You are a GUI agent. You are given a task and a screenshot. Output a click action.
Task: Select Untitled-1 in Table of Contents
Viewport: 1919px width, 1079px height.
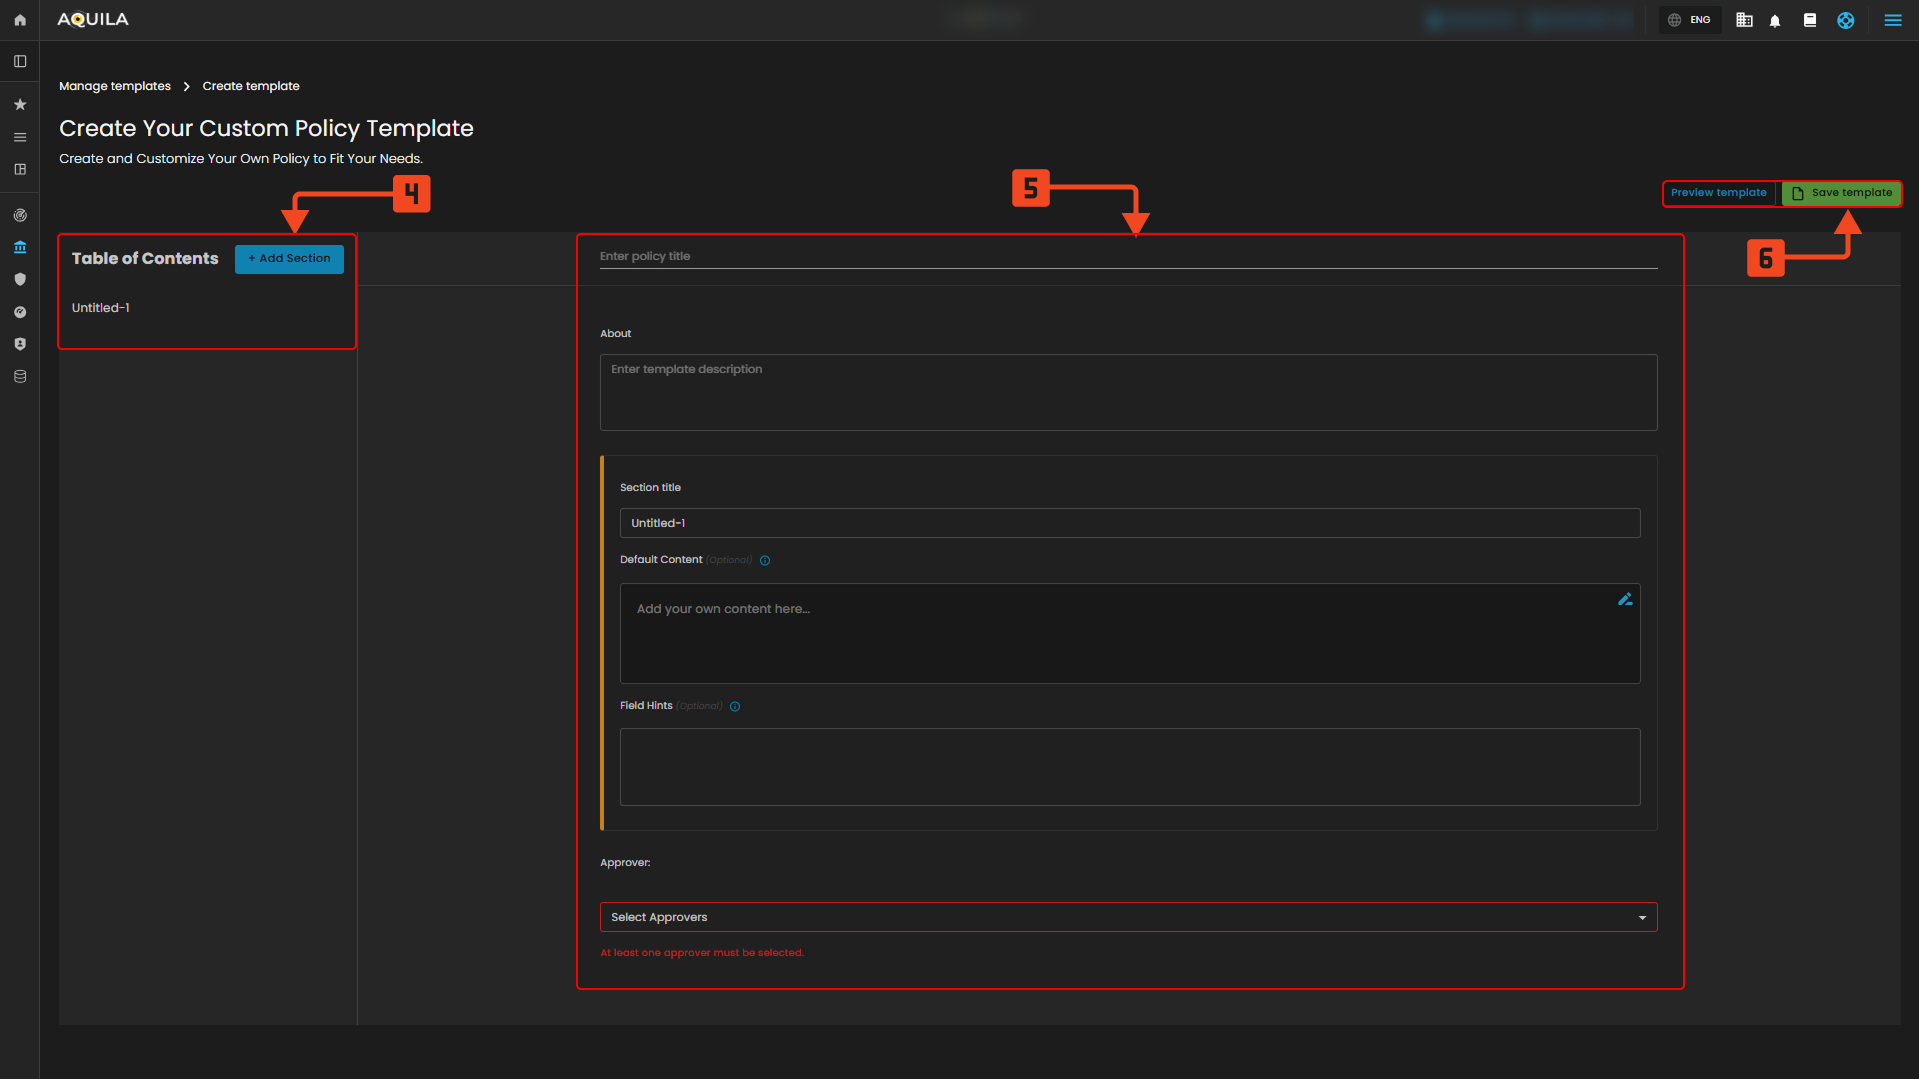[x=101, y=308]
